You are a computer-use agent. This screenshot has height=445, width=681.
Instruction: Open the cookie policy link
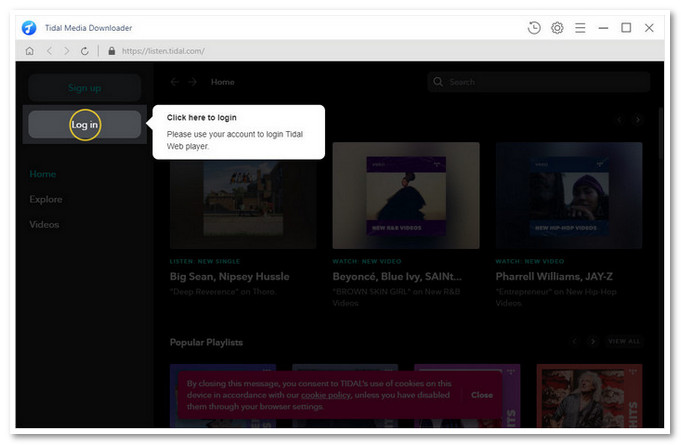(x=326, y=395)
